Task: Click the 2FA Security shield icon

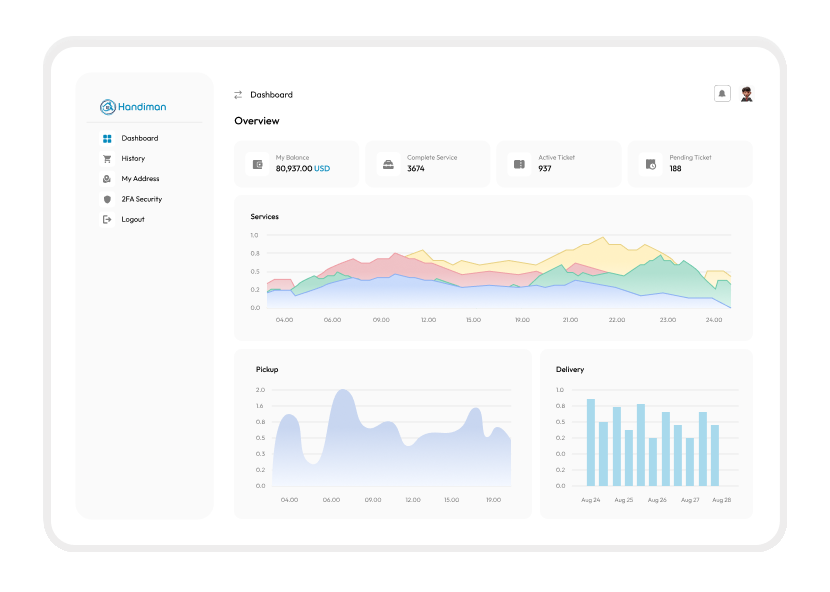Action: click(x=107, y=199)
